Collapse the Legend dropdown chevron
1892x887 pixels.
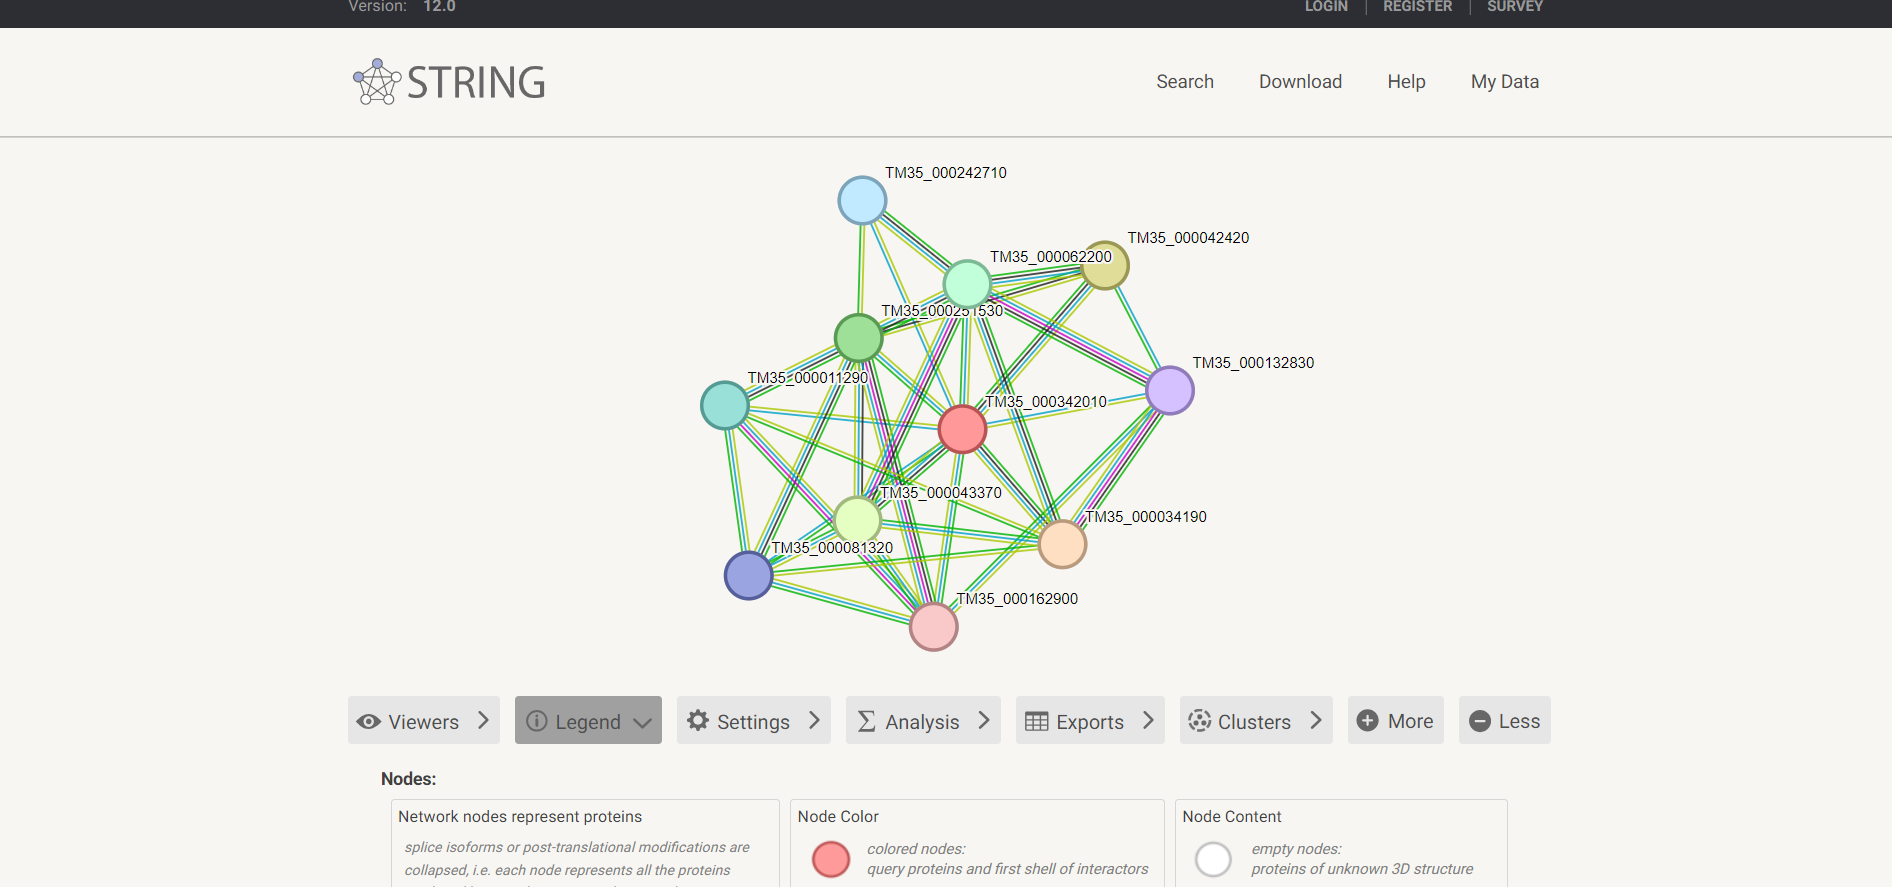(x=642, y=723)
